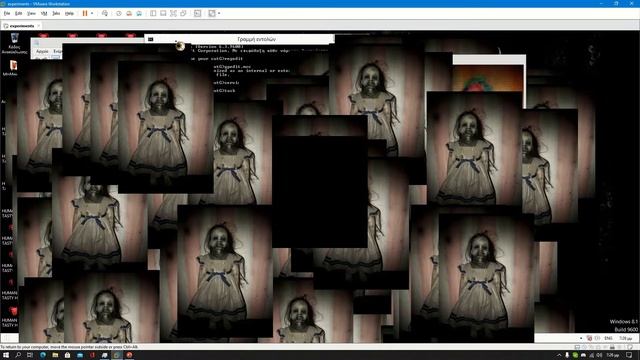Image resolution: width=640 pixels, height=360 pixels.
Task: Open the Recycle Bin on guest desktop
Action: tap(14, 44)
